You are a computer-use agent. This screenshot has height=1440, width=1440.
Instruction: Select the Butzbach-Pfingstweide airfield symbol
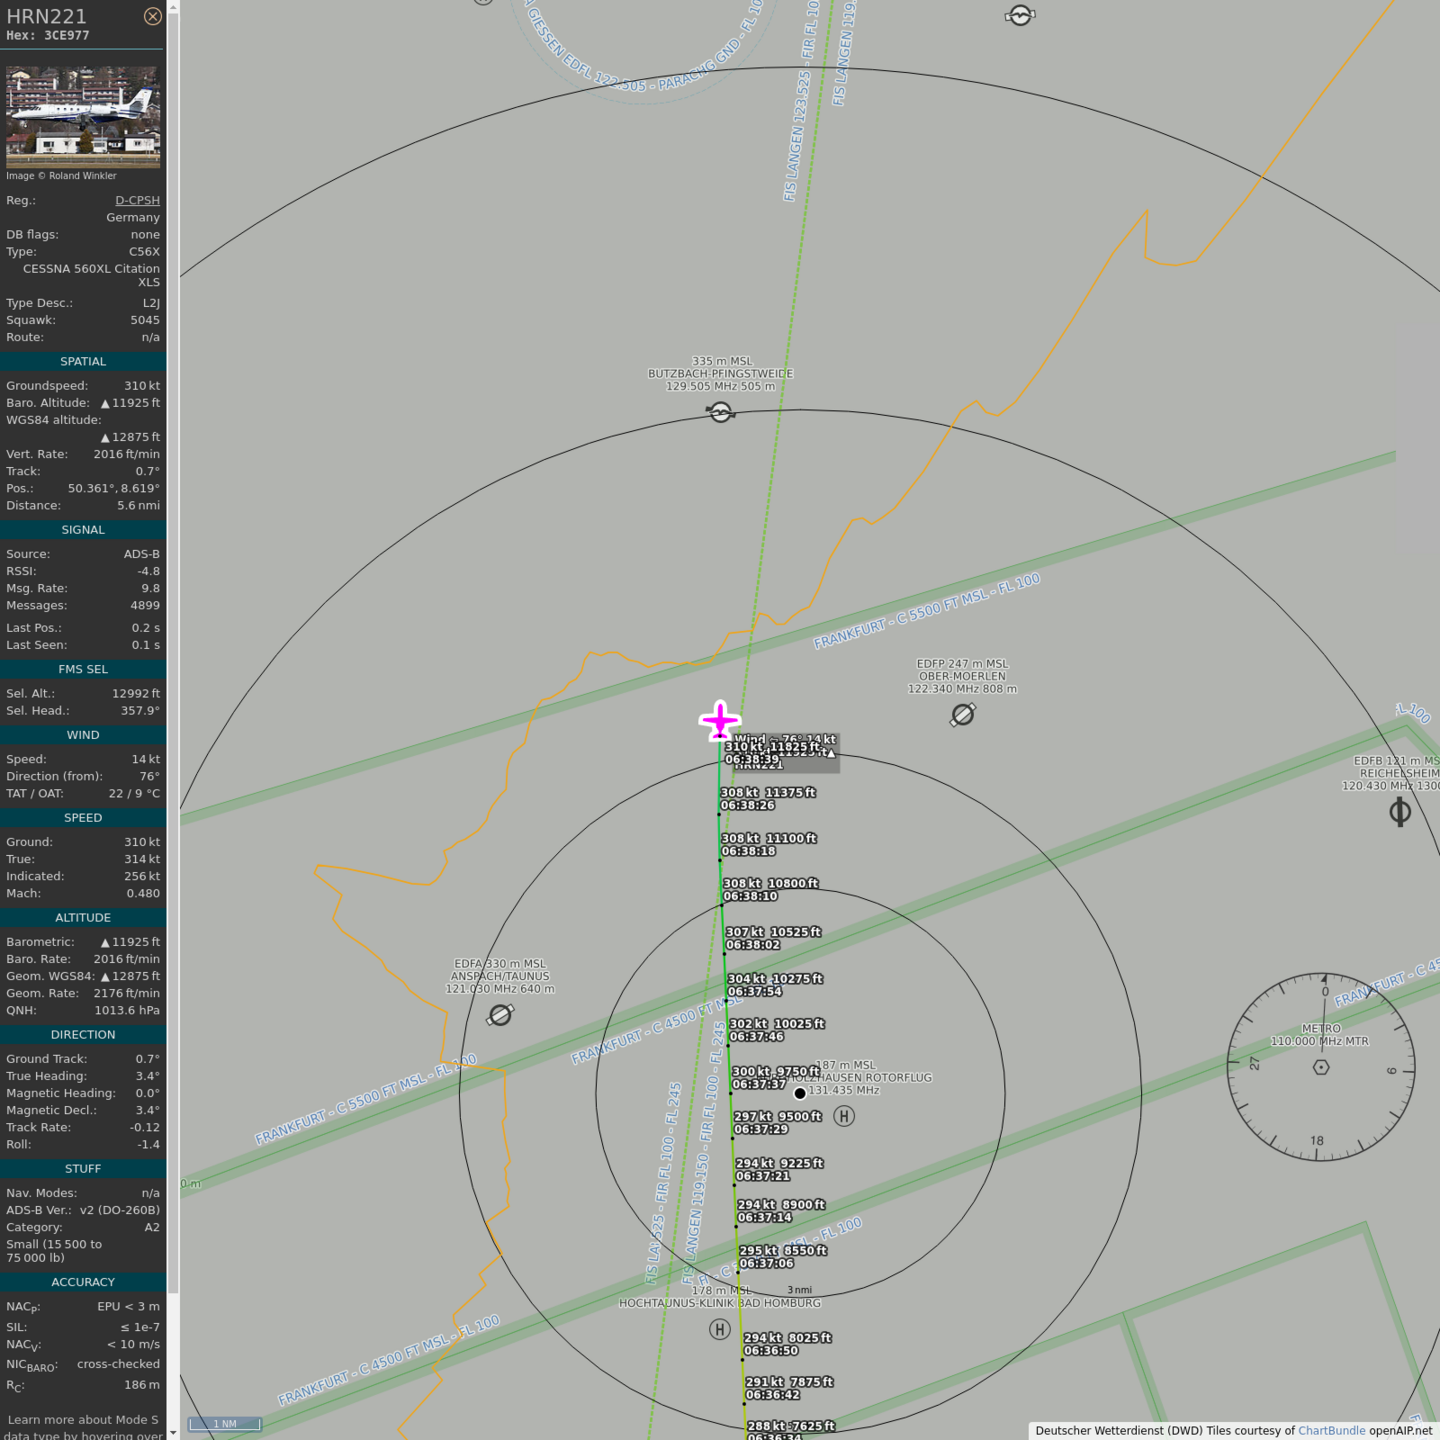click(x=720, y=412)
